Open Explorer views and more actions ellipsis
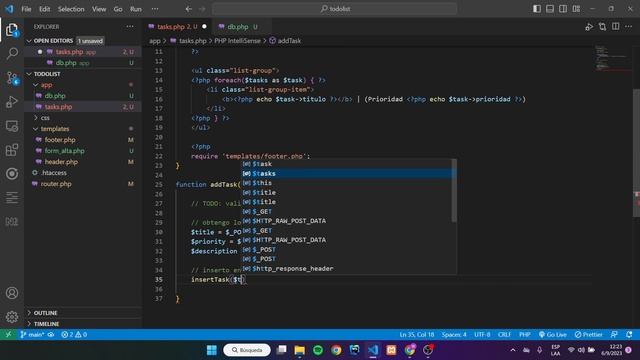The width and height of the screenshot is (640, 360). pos(130,27)
